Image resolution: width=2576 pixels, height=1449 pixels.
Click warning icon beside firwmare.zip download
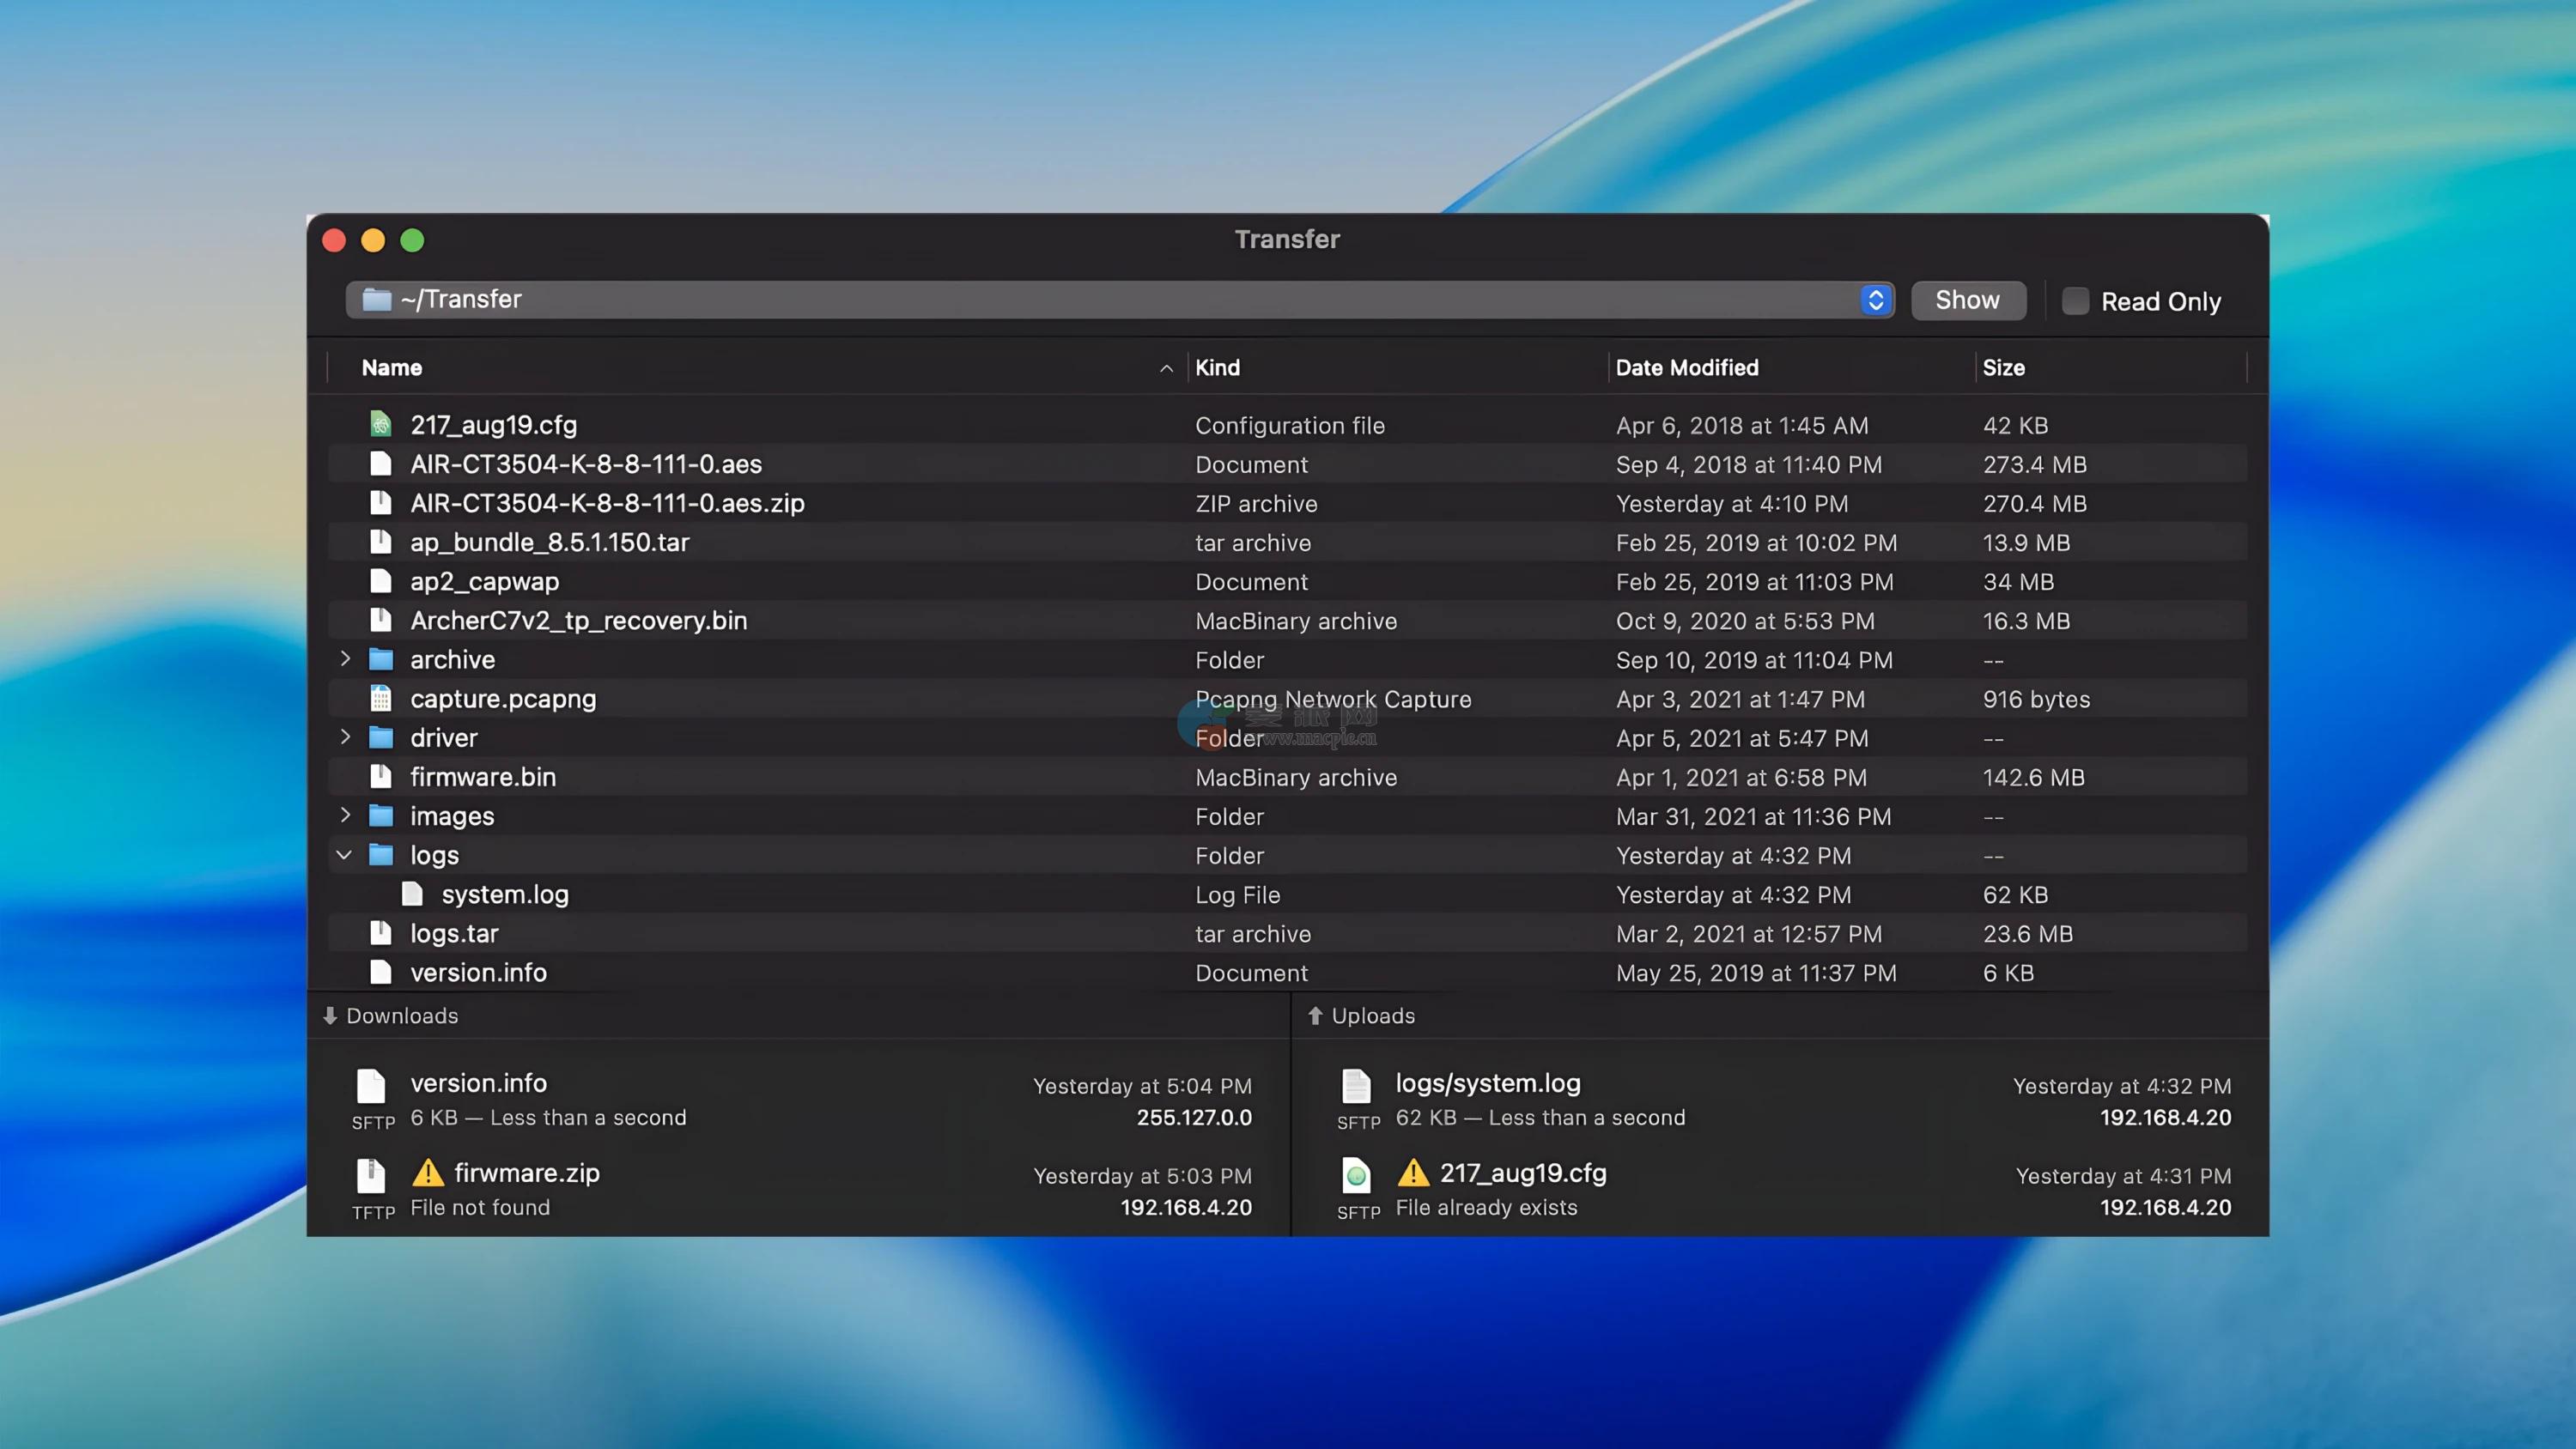click(x=428, y=1173)
